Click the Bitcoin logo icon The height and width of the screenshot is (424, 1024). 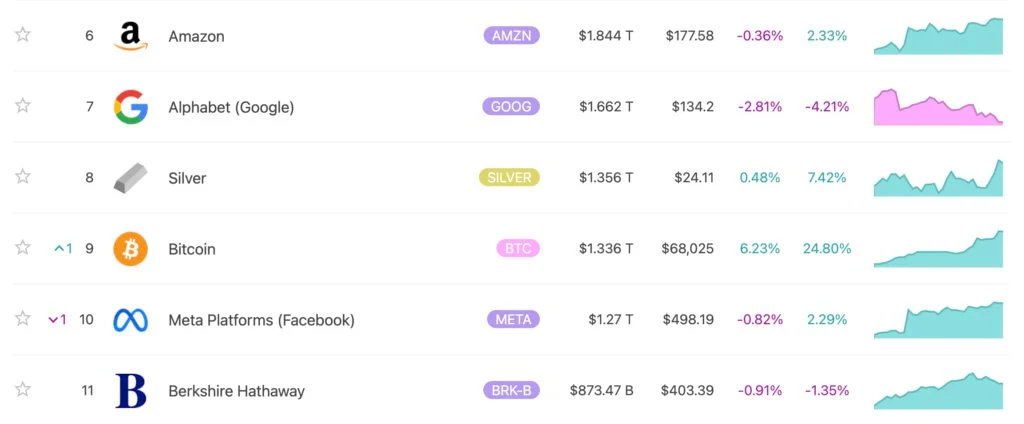tap(130, 249)
